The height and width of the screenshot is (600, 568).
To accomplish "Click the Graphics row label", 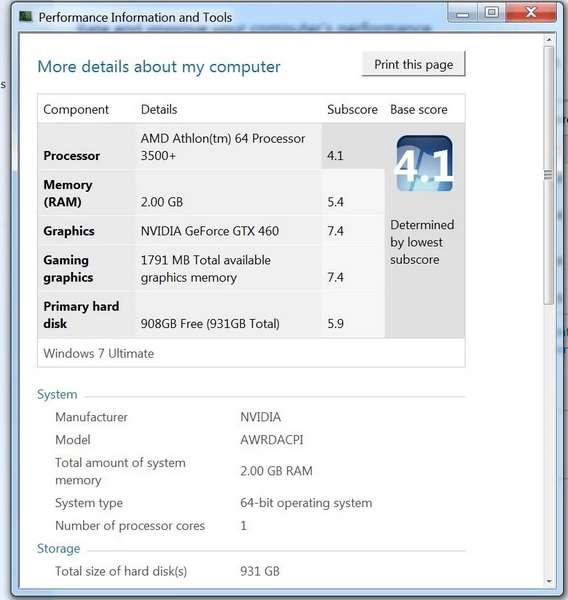I will coord(69,231).
